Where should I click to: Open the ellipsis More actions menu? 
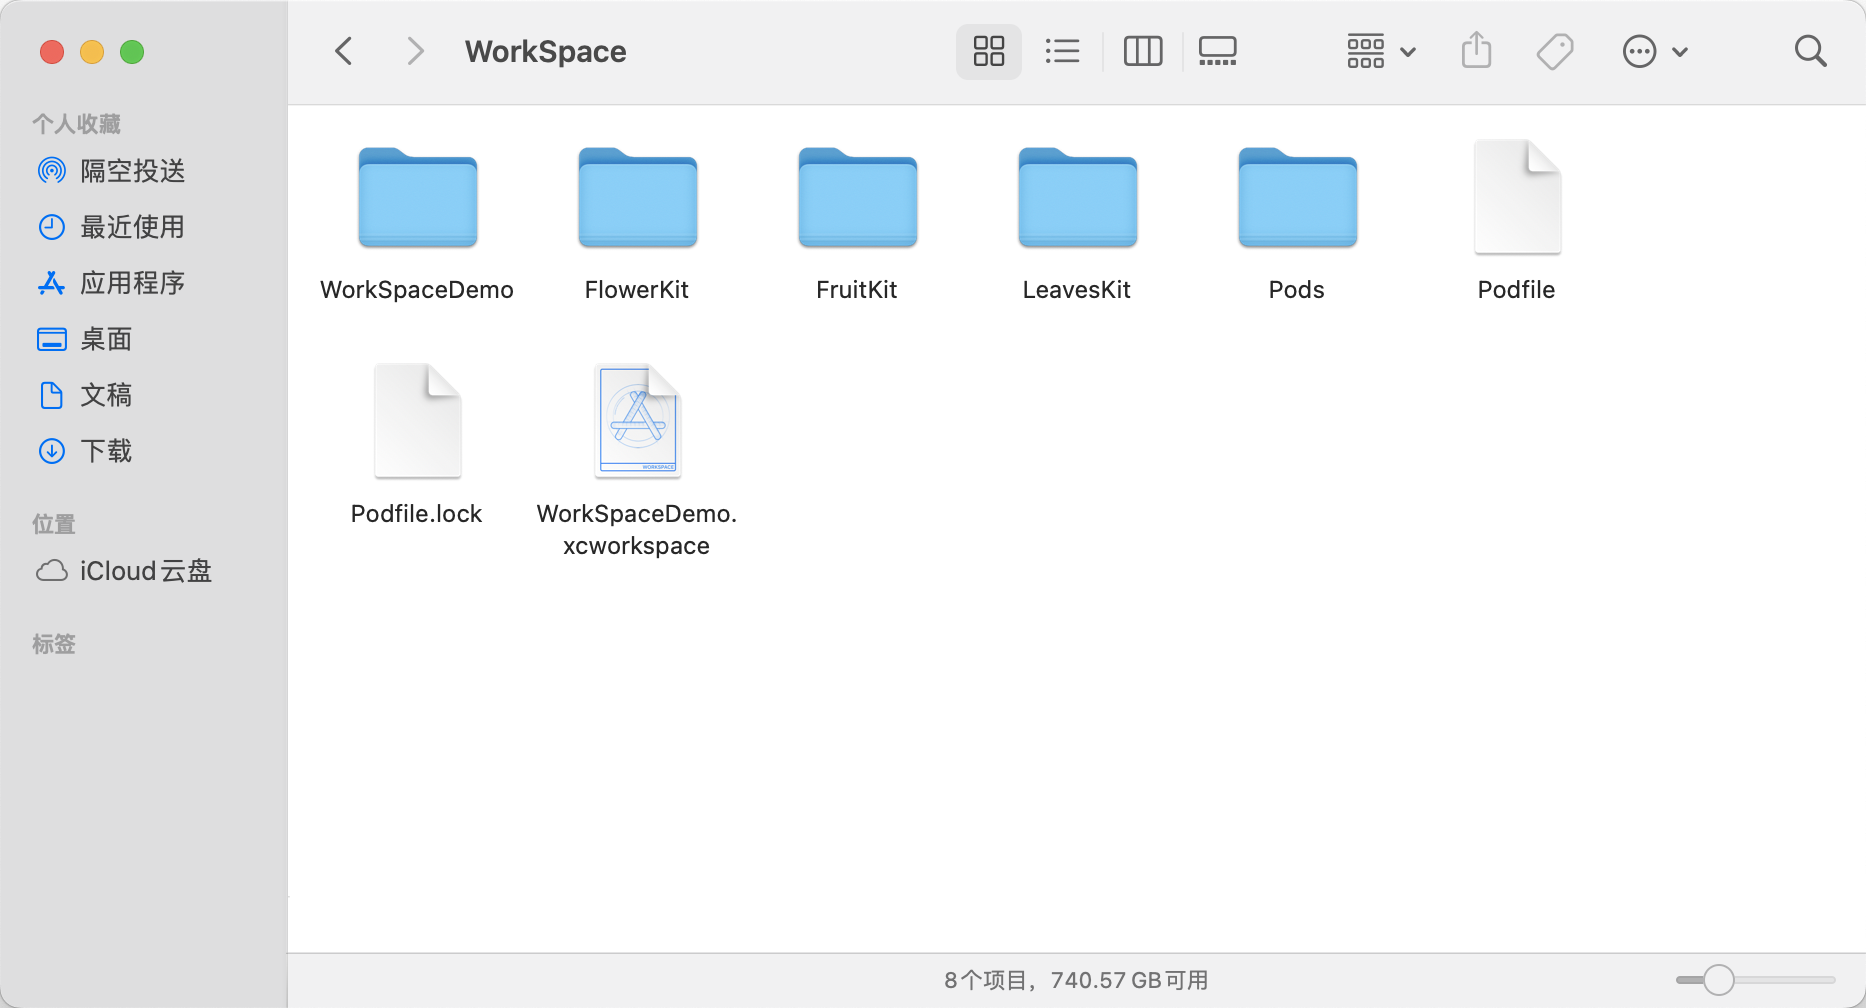[x=1655, y=51]
